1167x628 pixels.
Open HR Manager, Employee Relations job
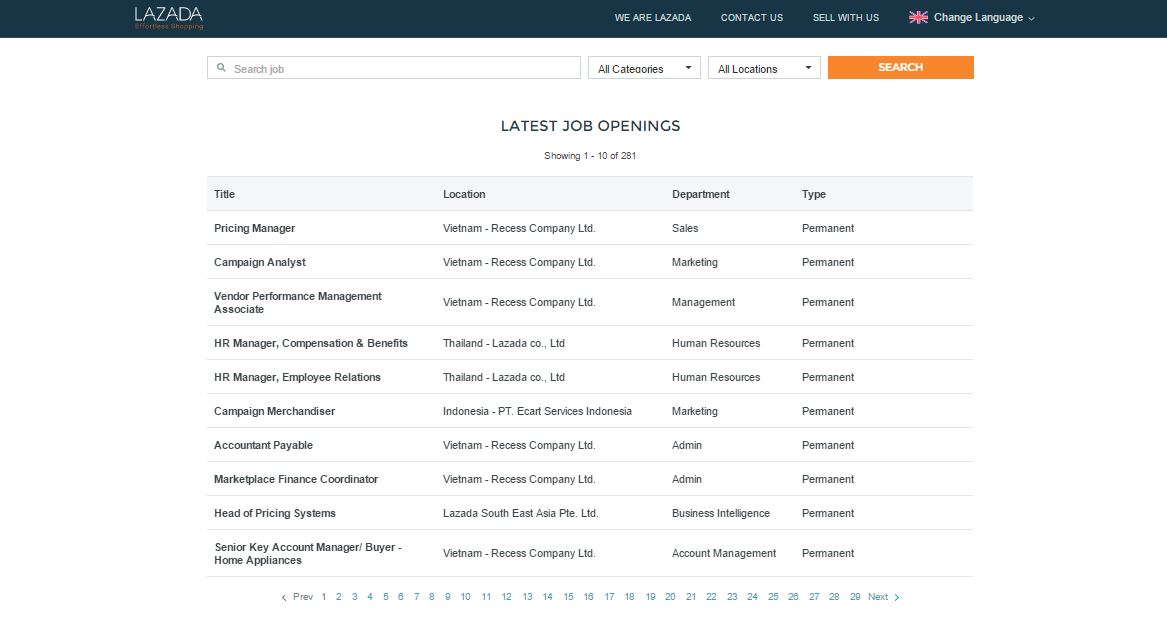pos(297,377)
